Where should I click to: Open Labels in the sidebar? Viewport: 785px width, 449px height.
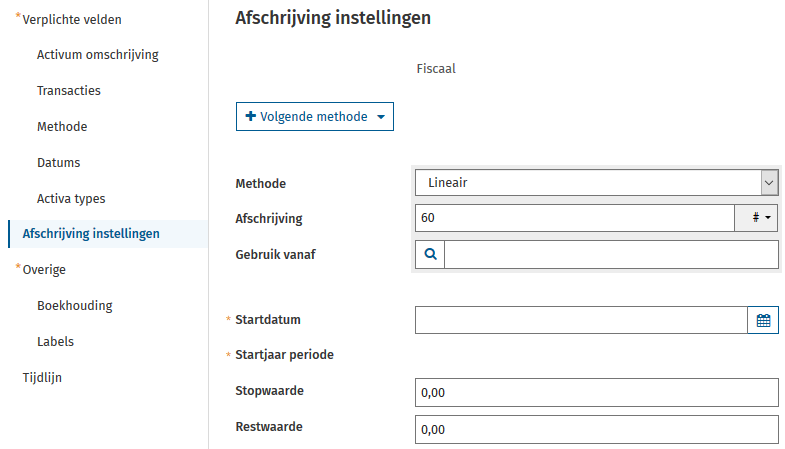tap(55, 341)
